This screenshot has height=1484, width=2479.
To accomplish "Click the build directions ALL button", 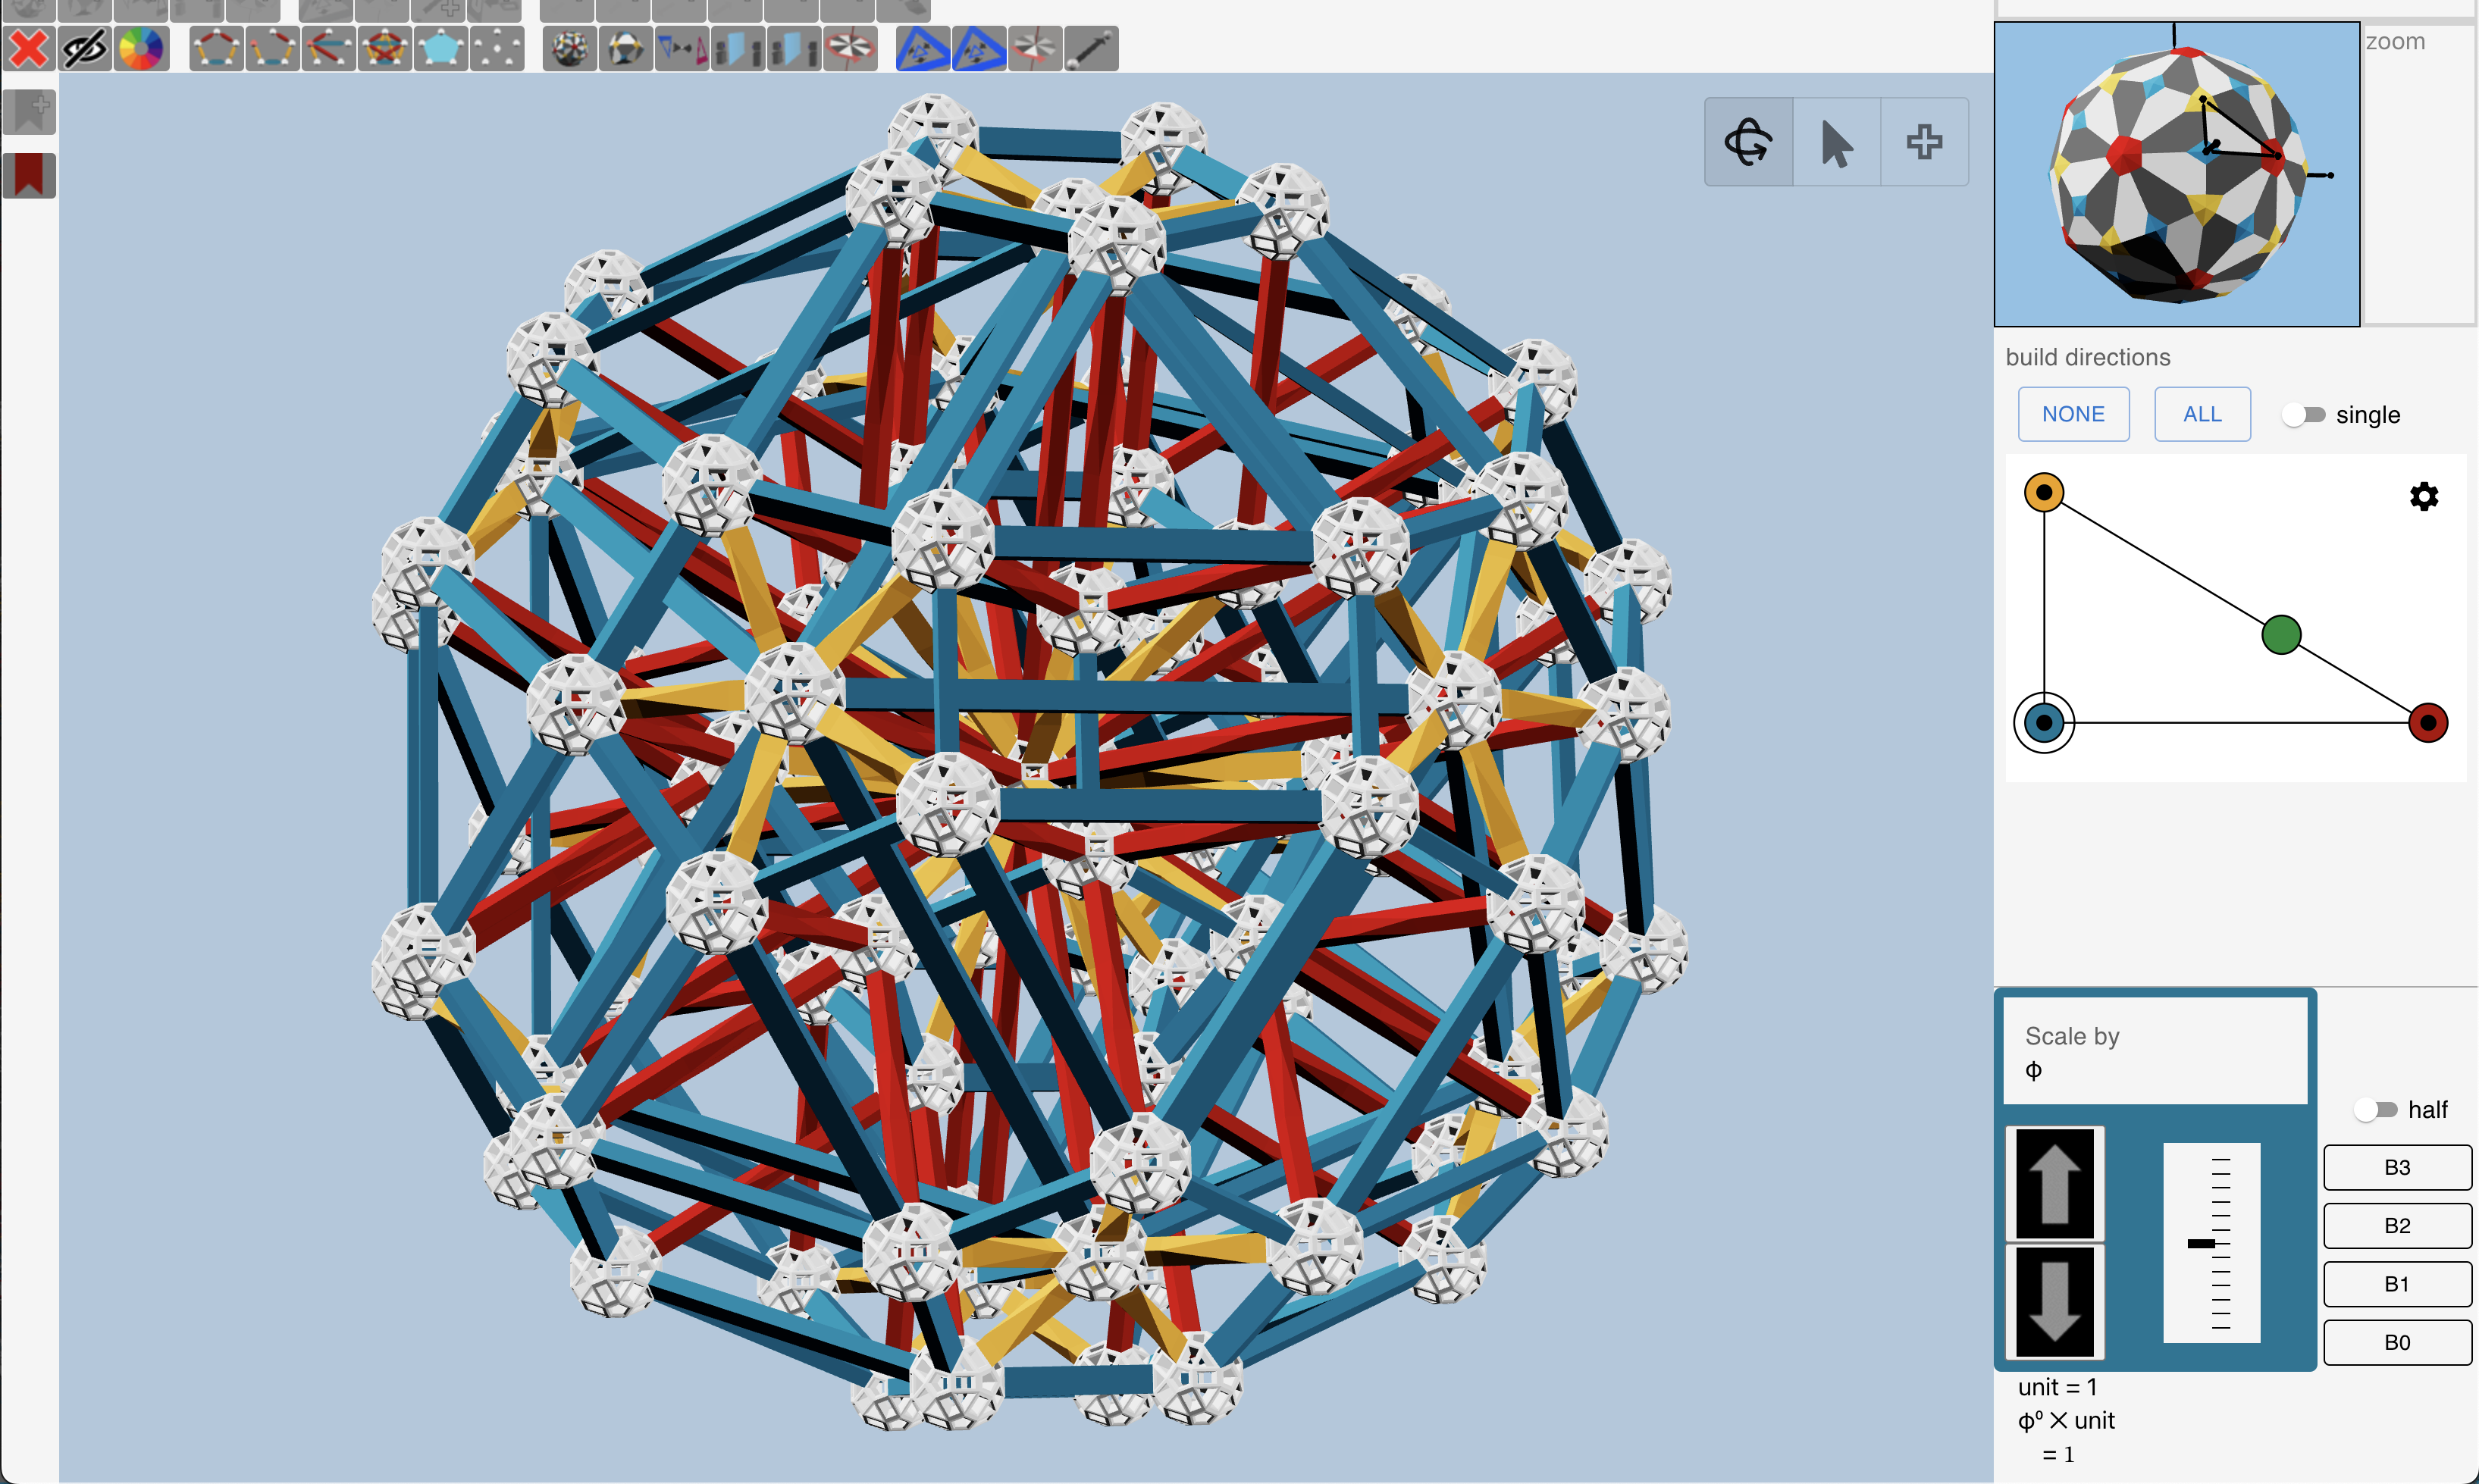I will [2202, 414].
